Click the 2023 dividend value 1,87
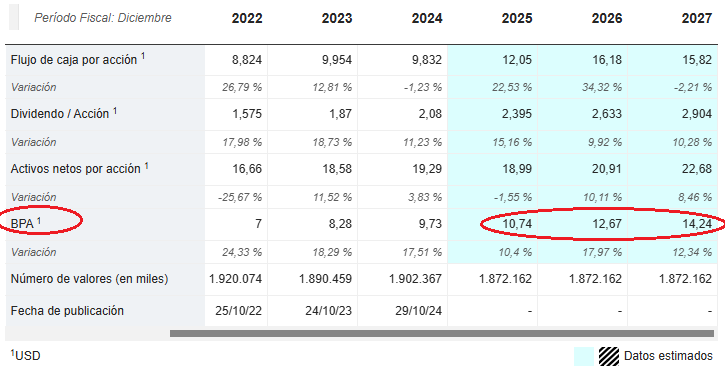The height and width of the screenshot is (366, 725). pos(340,114)
